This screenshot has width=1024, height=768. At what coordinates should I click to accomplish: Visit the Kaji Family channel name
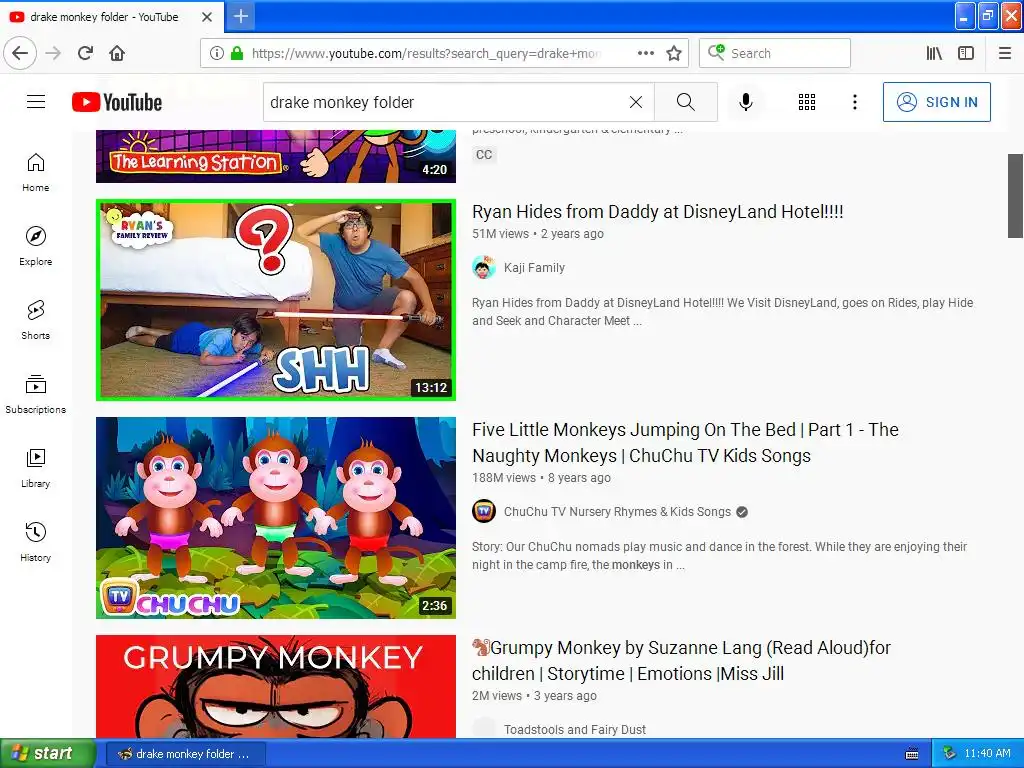click(x=534, y=268)
